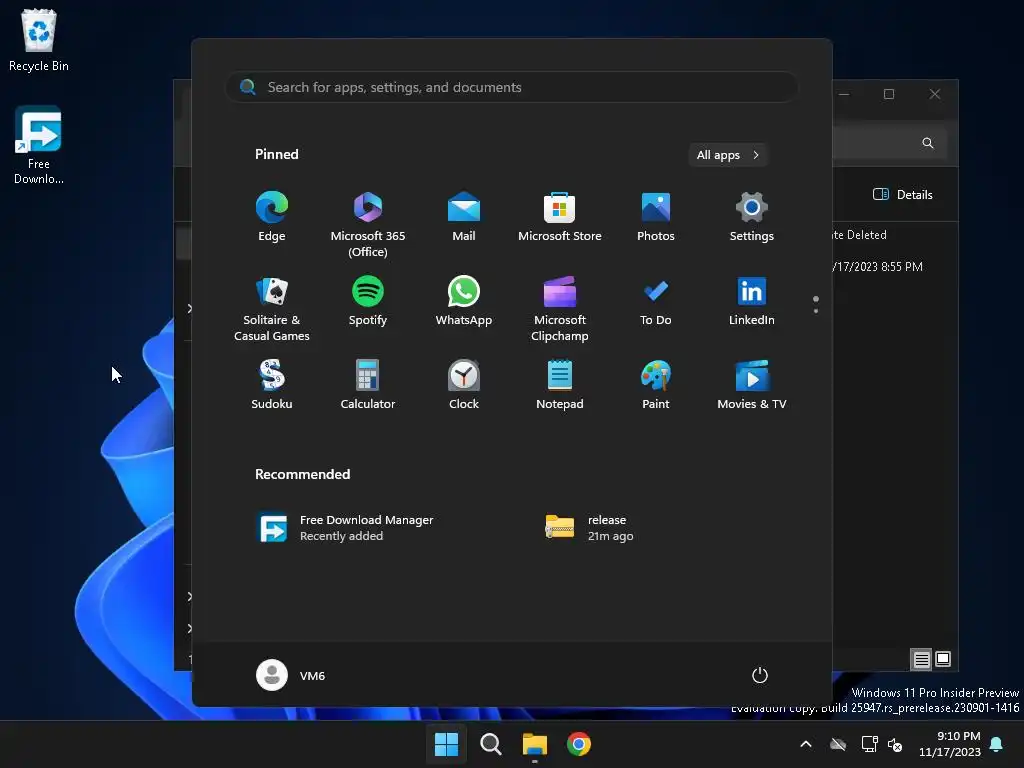This screenshot has width=1024, height=768.
Task: Launch Microsoft 365 (Office) app
Action: (x=368, y=224)
